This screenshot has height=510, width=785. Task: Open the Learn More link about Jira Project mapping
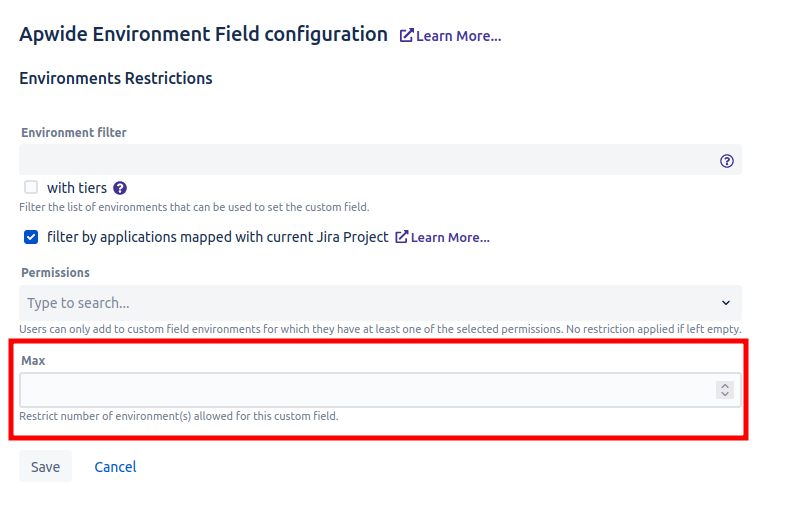(450, 238)
